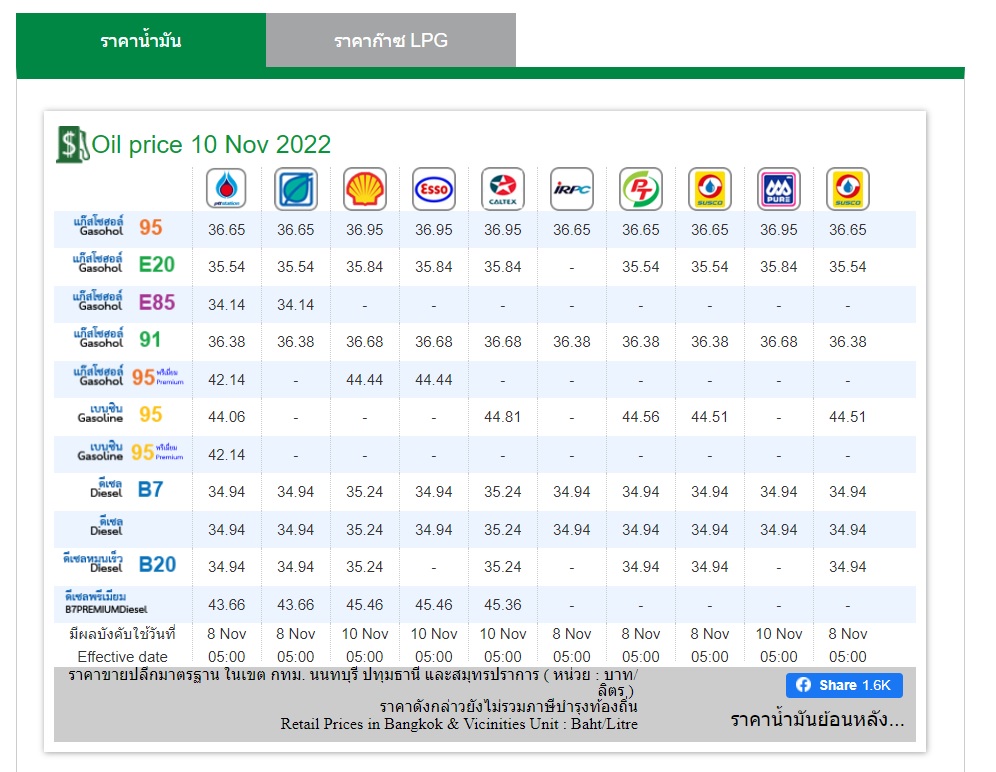Screen dimensions: 996x772
Task: Select the Esso 44.44 Gasohol 95 Premium price
Action: [434, 380]
